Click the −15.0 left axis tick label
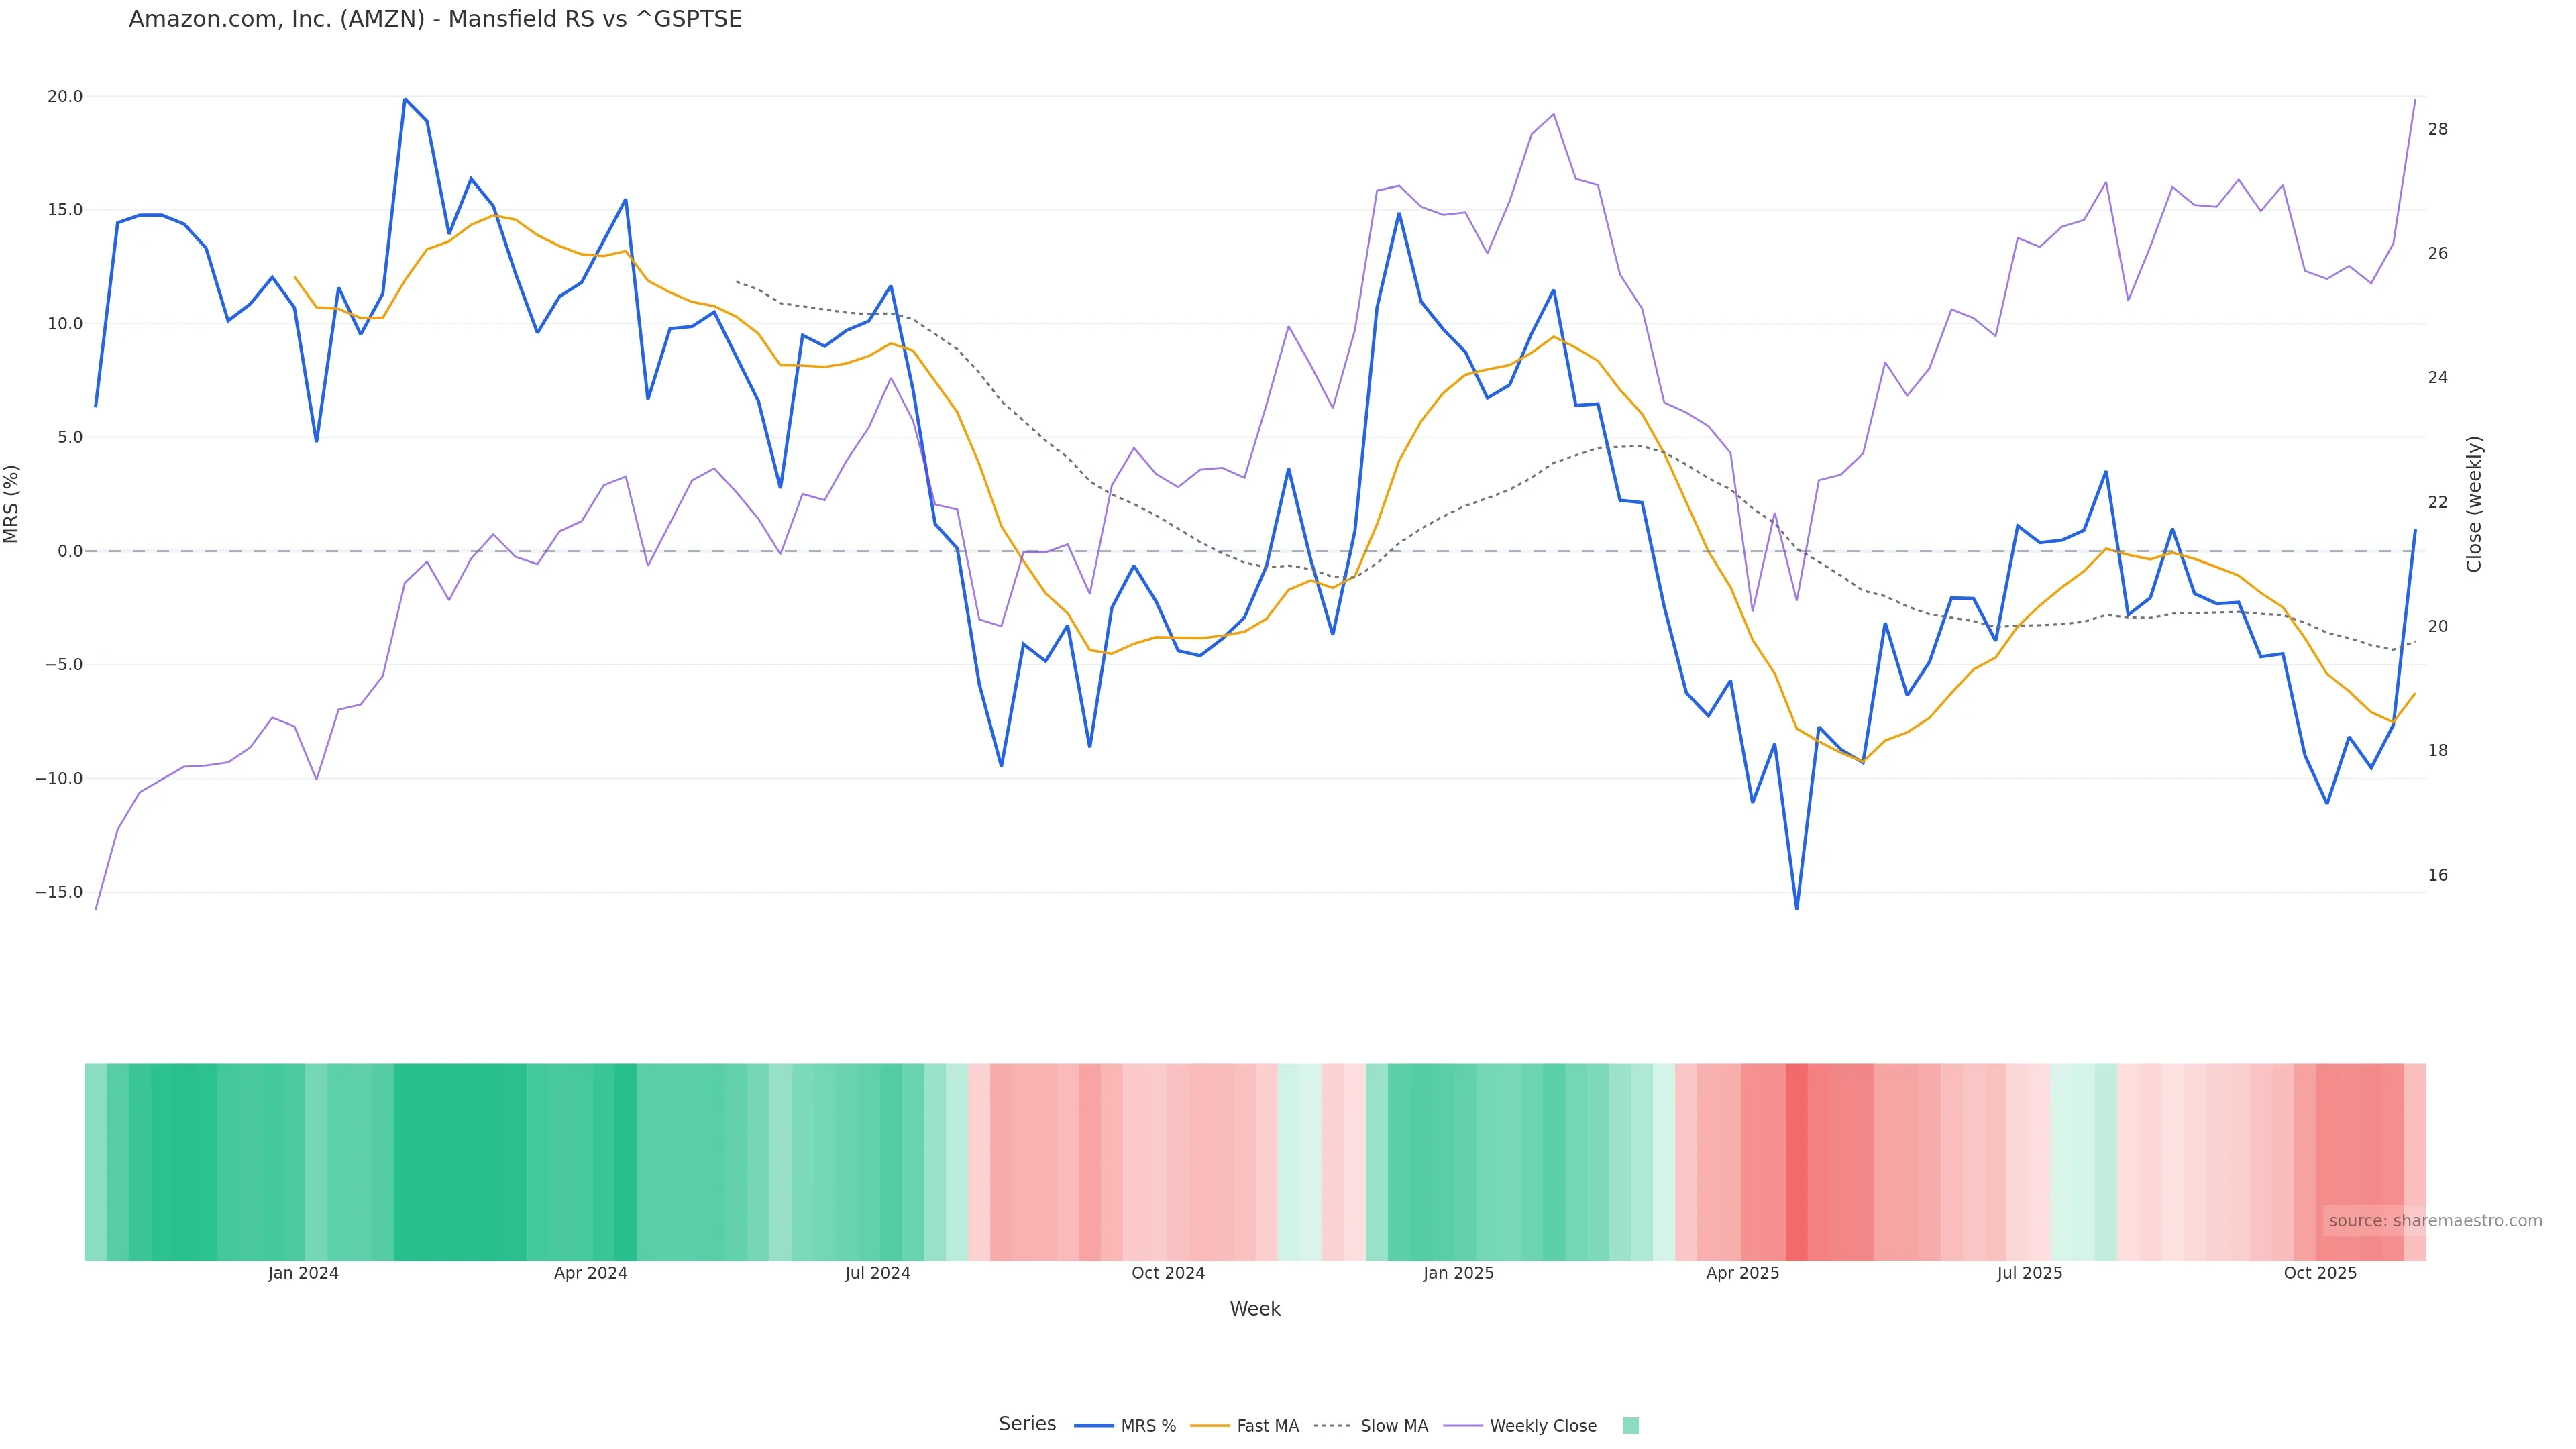 click(x=59, y=892)
